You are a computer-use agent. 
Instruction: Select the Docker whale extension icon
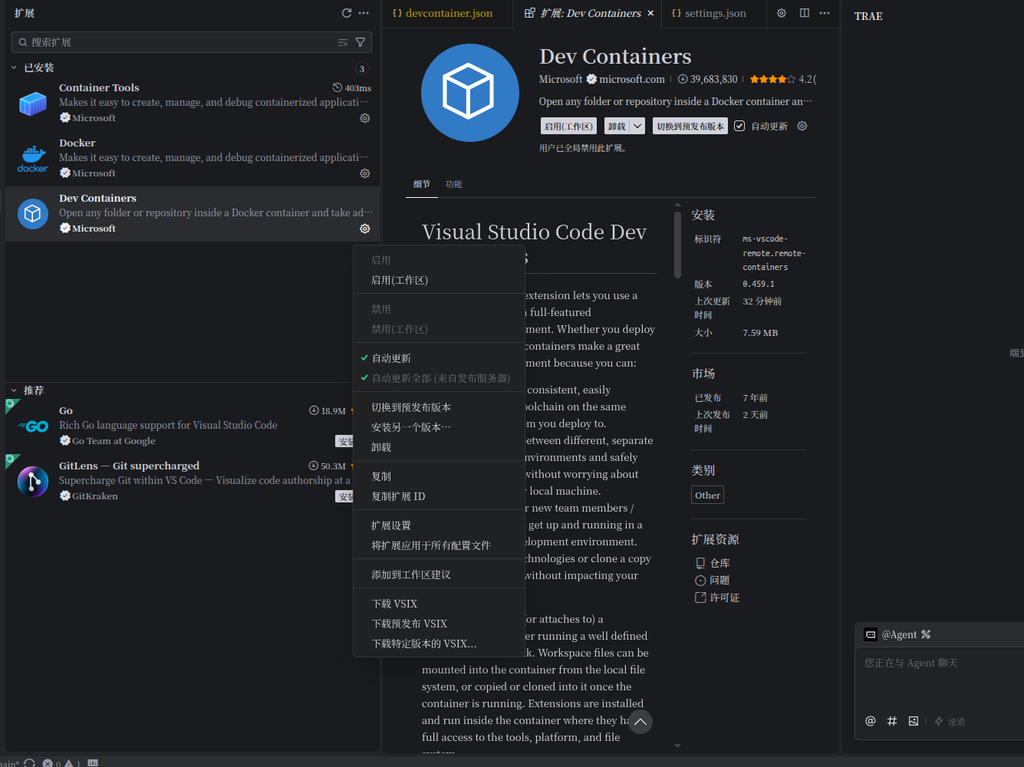click(x=33, y=159)
